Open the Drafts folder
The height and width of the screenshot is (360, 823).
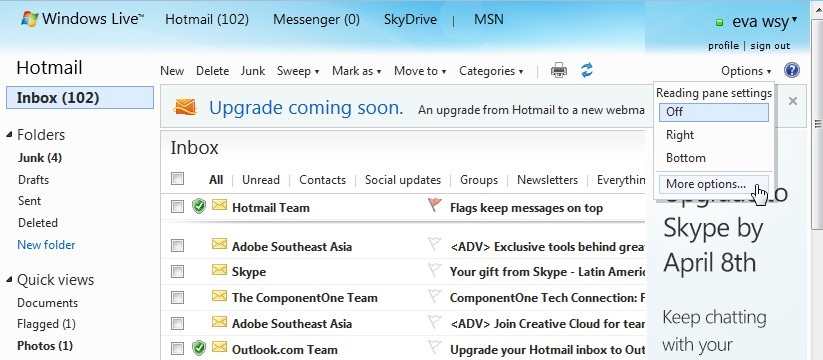pyautogui.click(x=34, y=180)
